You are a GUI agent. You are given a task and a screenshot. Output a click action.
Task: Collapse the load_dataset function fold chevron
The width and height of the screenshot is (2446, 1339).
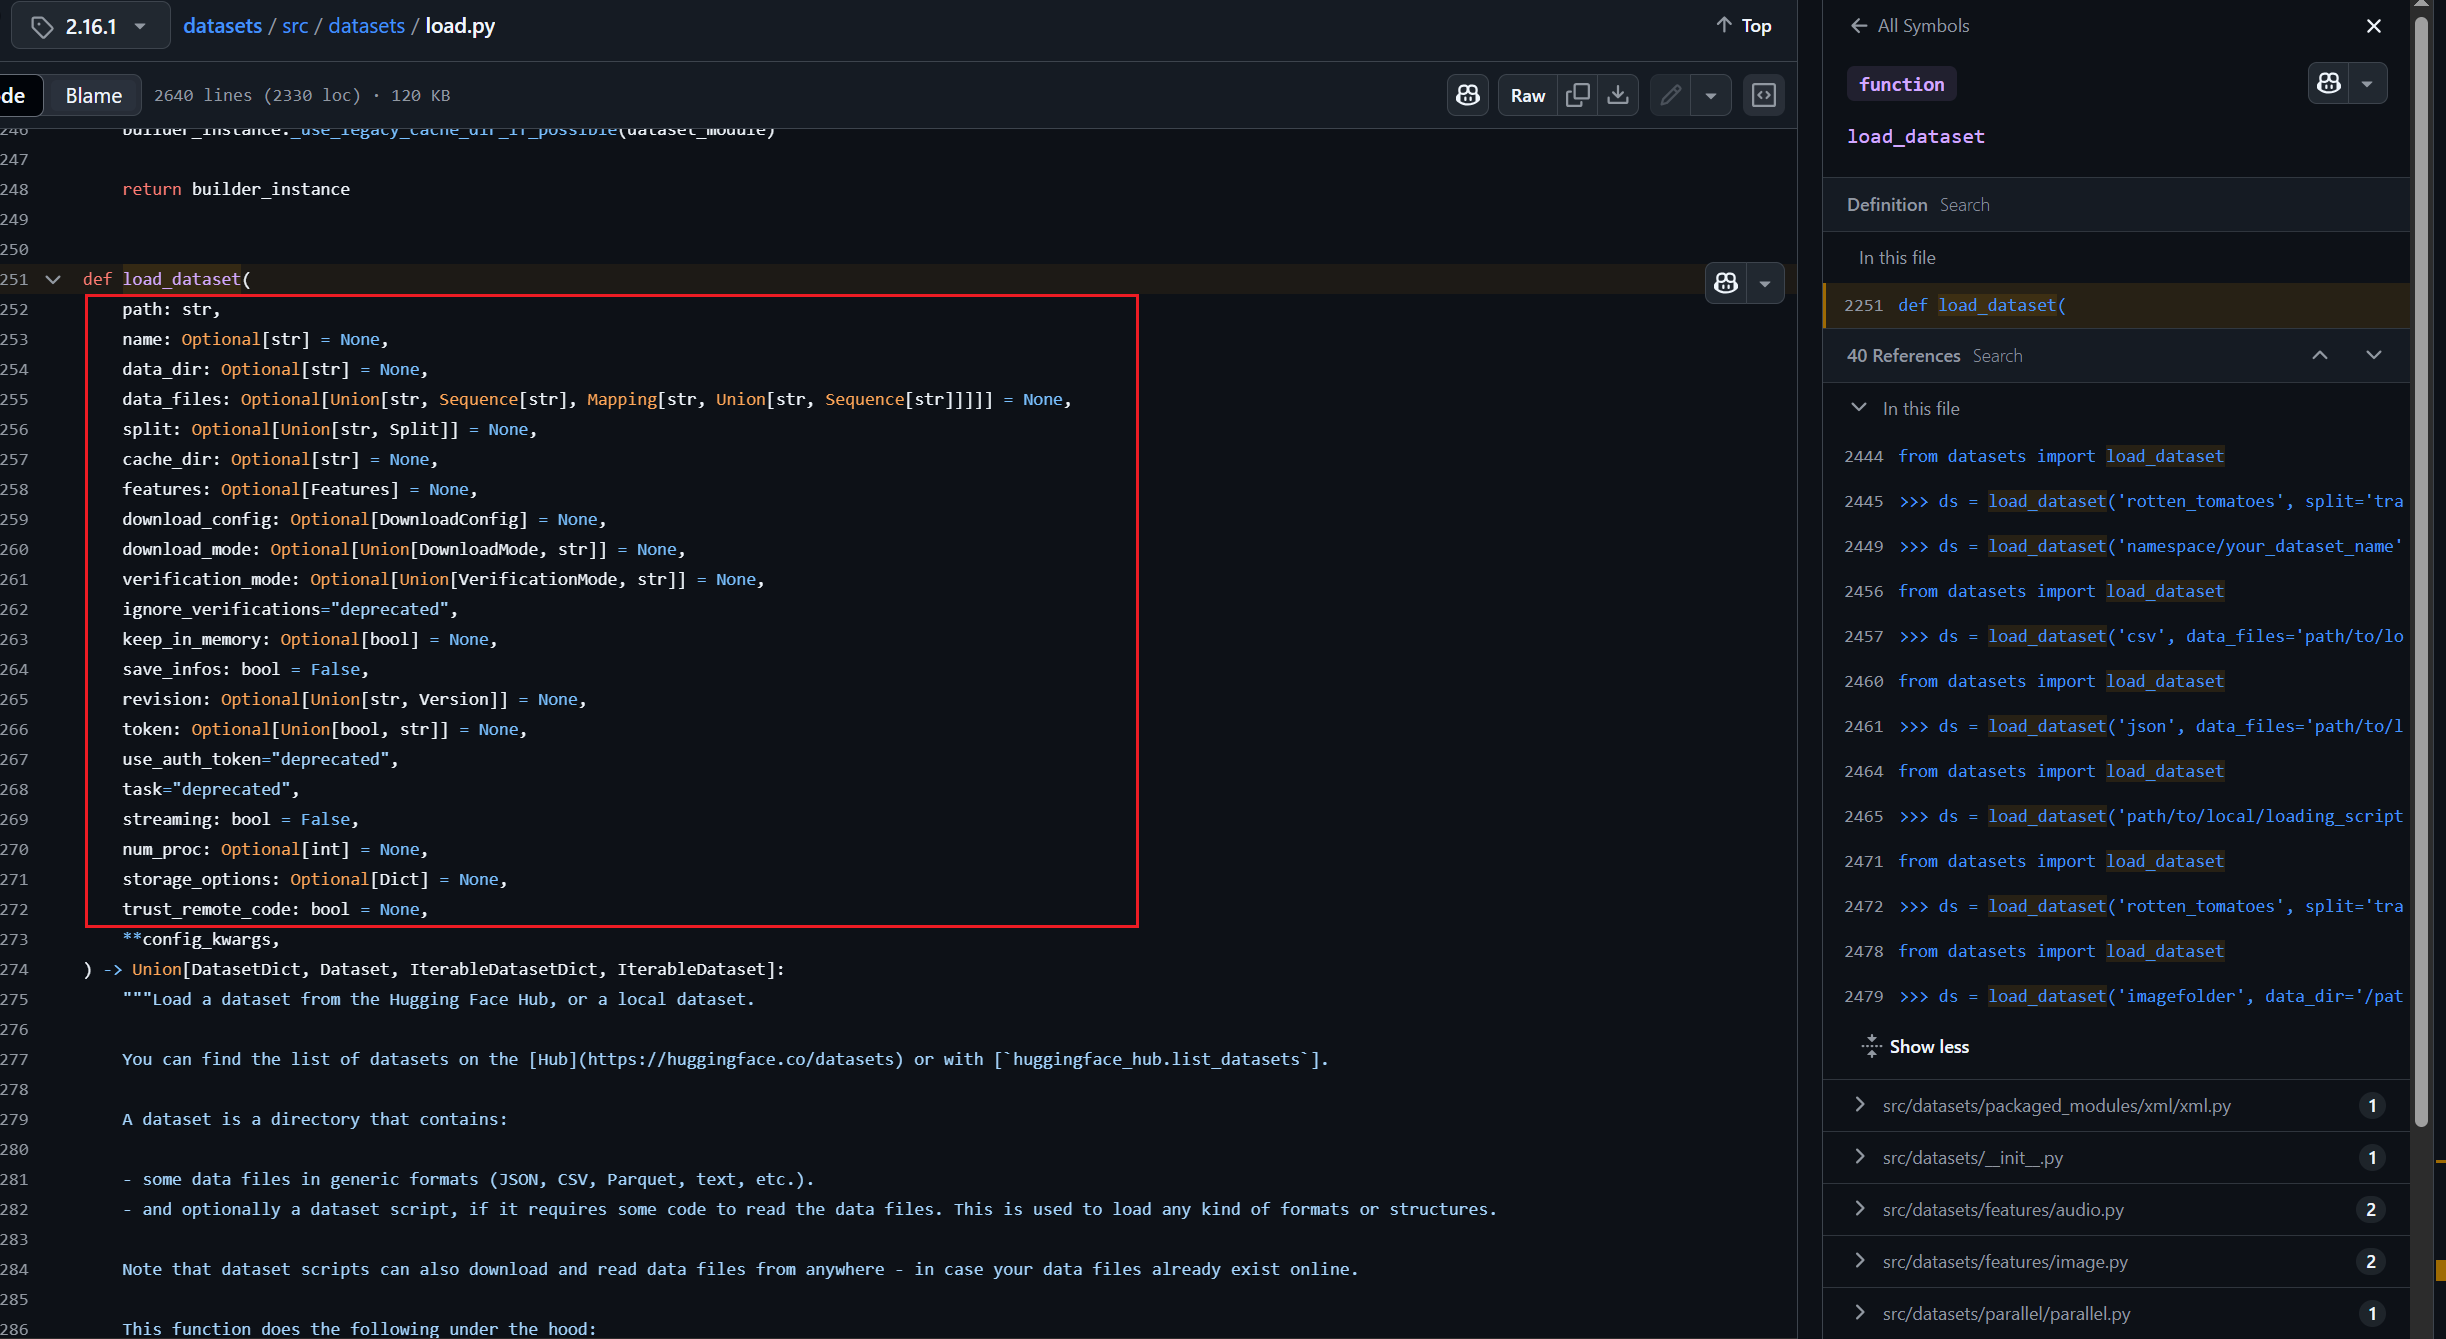[x=53, y=279]
